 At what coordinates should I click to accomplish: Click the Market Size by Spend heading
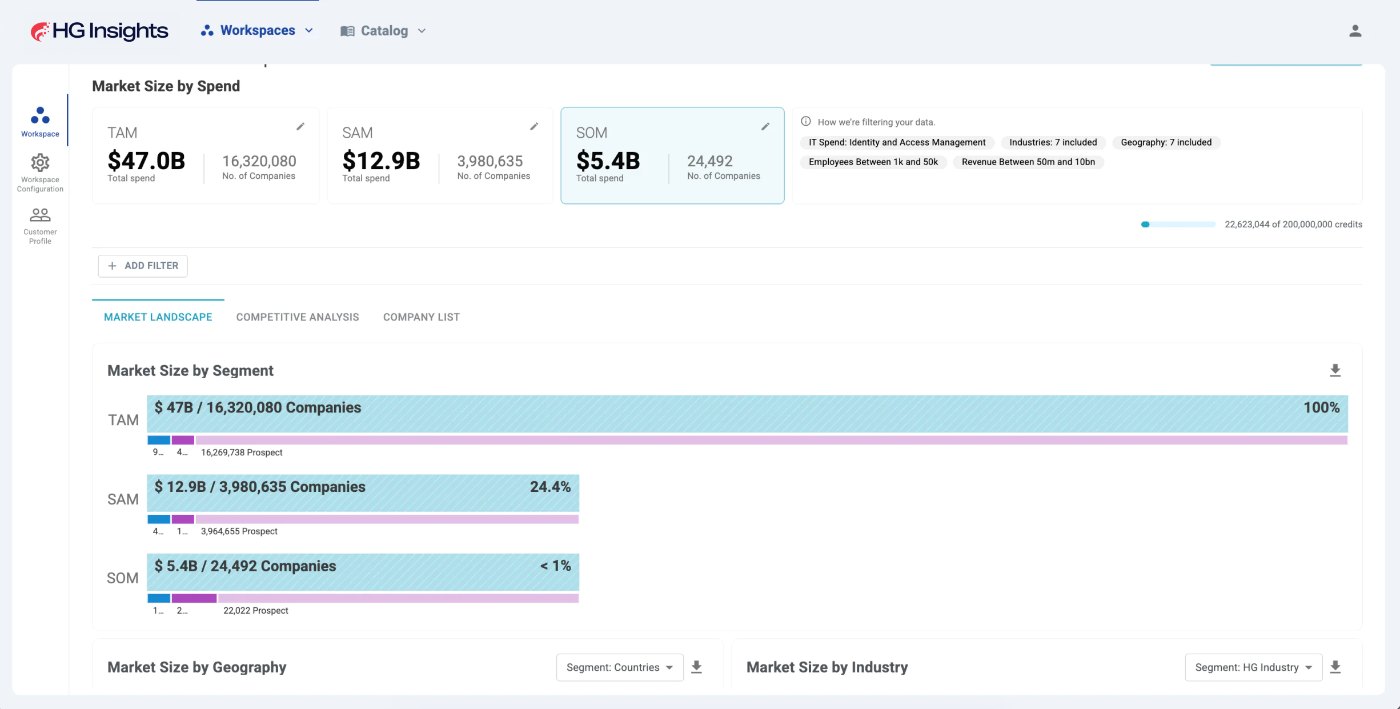coord(166,86)
